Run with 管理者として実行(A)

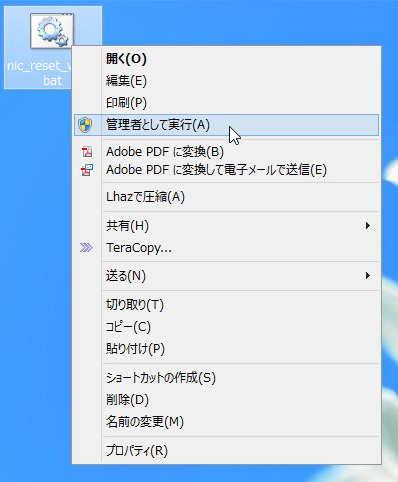pyautogui.click(x=226, y=125)
